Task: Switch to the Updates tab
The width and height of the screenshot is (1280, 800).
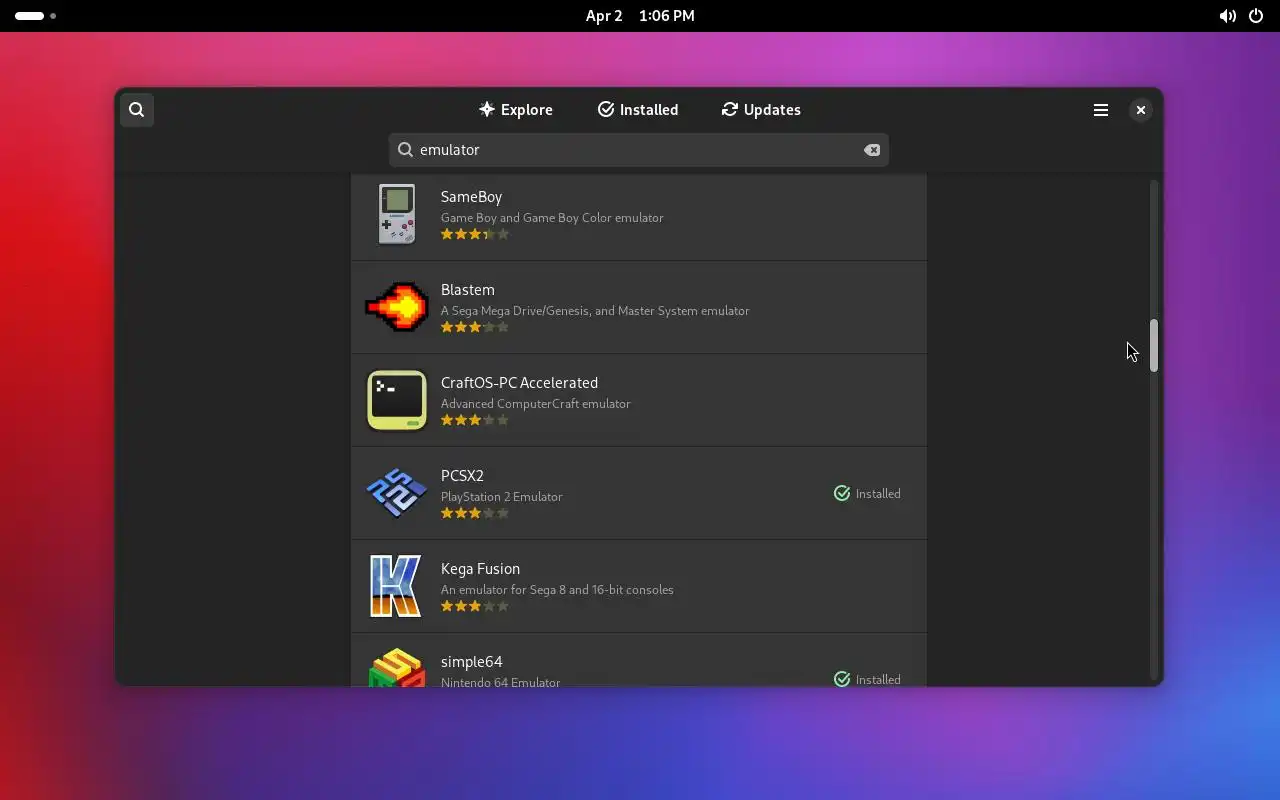Action: coord(761,110)
